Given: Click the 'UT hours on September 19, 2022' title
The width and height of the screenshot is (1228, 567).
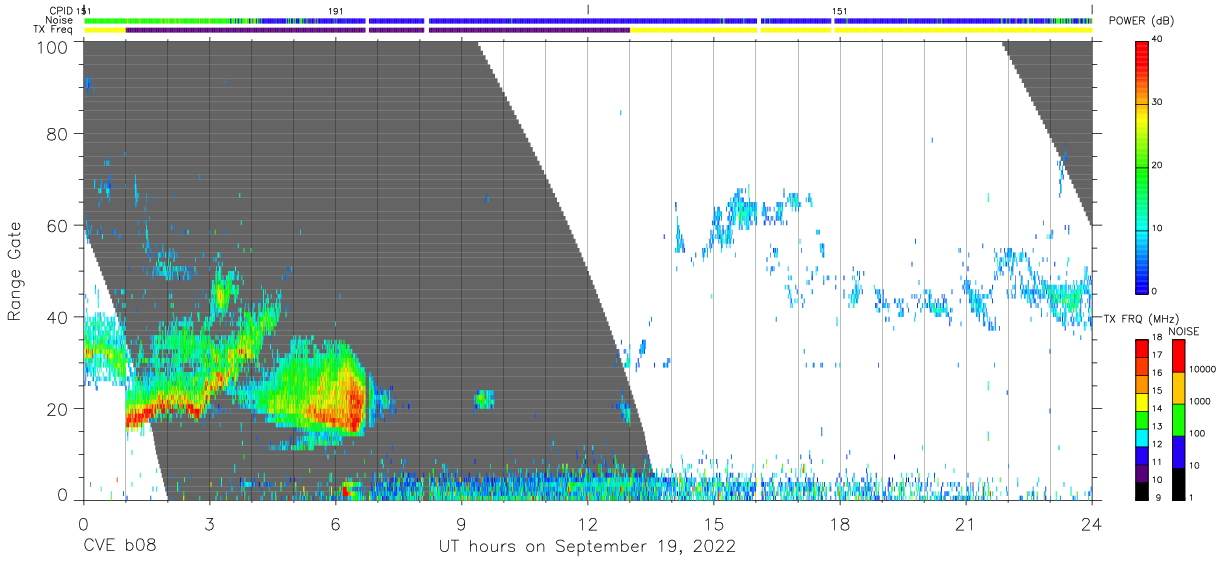Looking at the screenshot, I should [x=587, y=547].
